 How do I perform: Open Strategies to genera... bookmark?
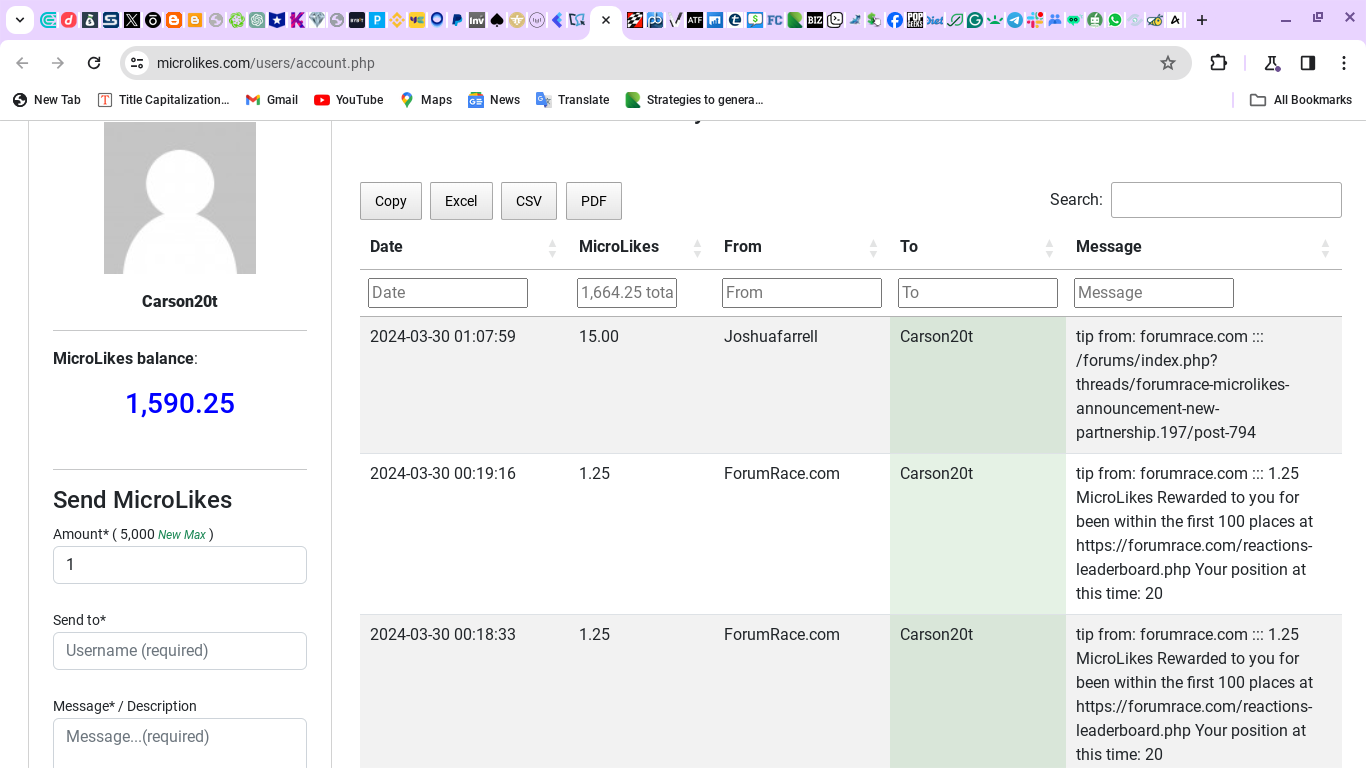694,100
